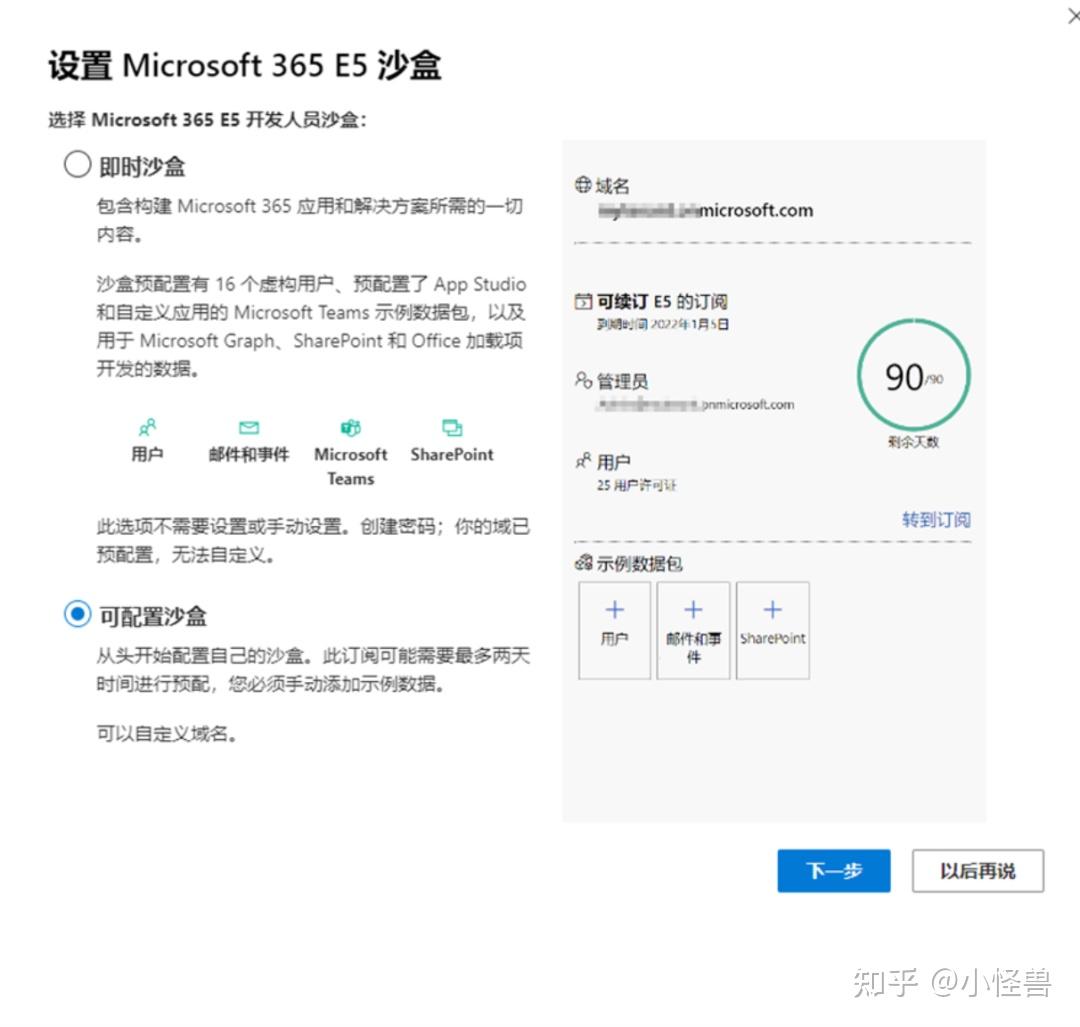Click the 即时沙盒 label text
Image resolution: width=1080 pixels, height=1027 pixels.
coord(142,167)
